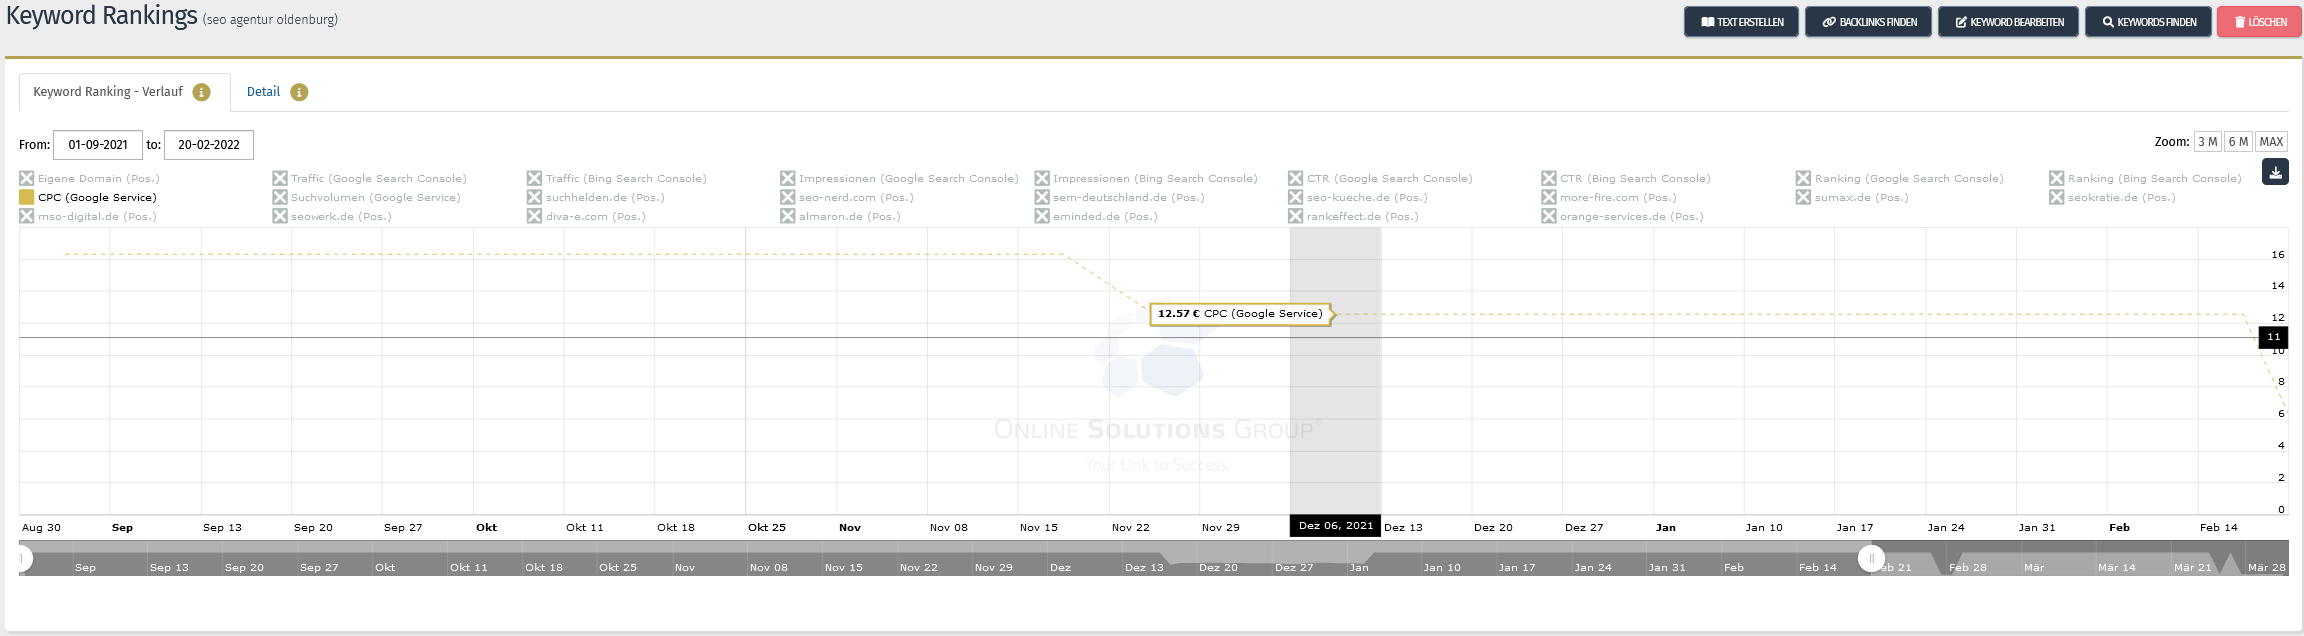Toggle eminded.de (Pos.) series
Image resolution: width=2304 pixels, height=636 pixels.
[1096, 217]
